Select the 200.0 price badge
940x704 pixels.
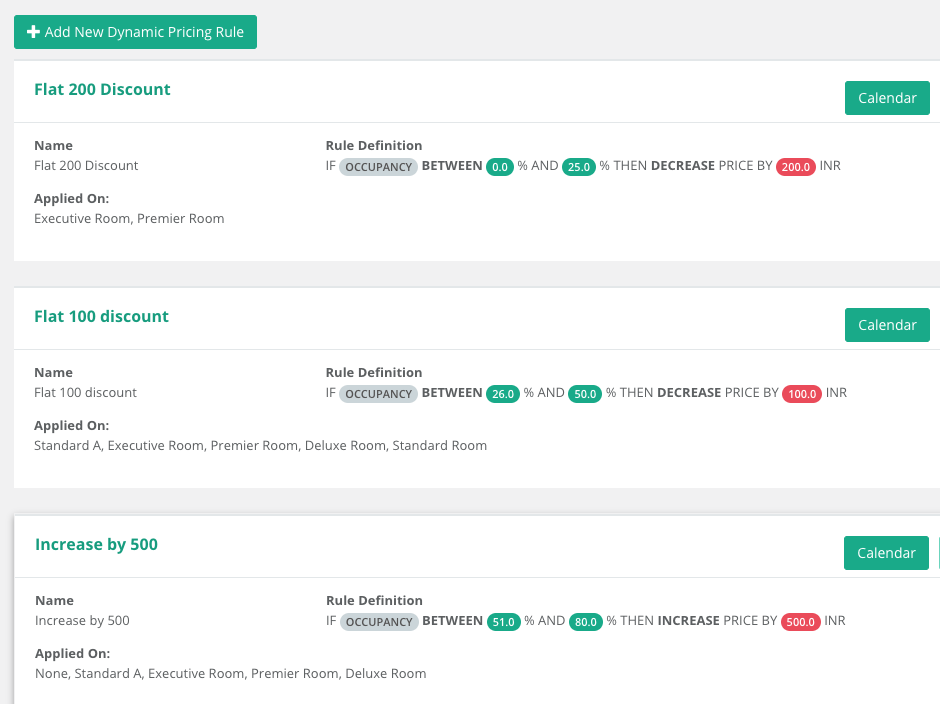(796, 167)
